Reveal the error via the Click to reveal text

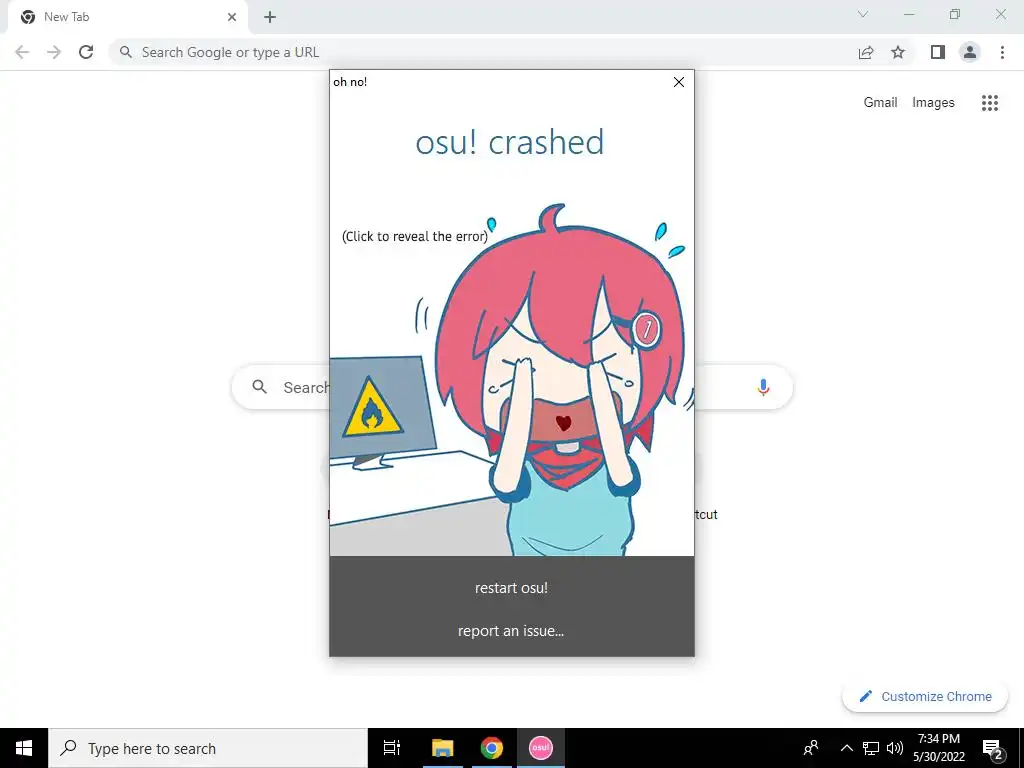[415, 236]
